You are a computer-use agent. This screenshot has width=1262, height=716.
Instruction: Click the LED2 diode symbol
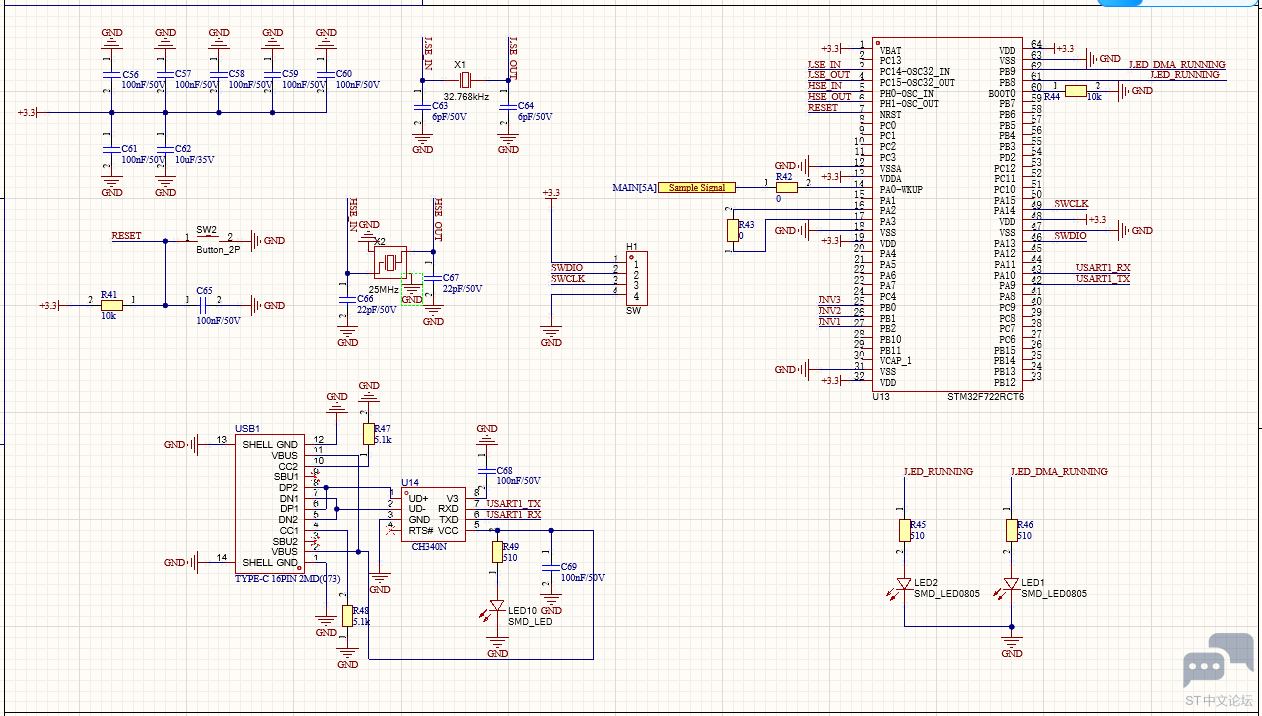click(904, 584)
